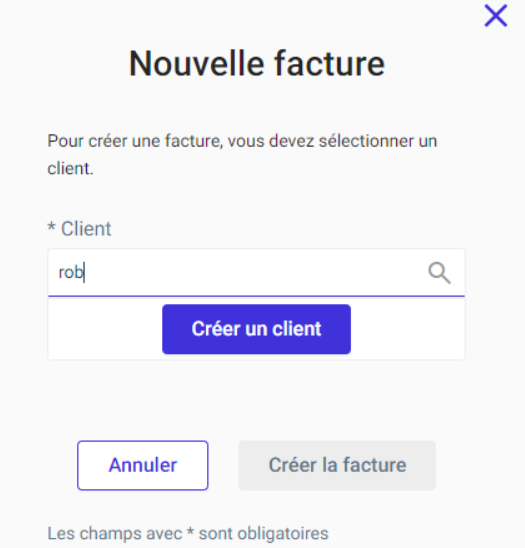Click the "* Client" field label
This screenshot has height=548, width=525.
click(x=79, y=229)
